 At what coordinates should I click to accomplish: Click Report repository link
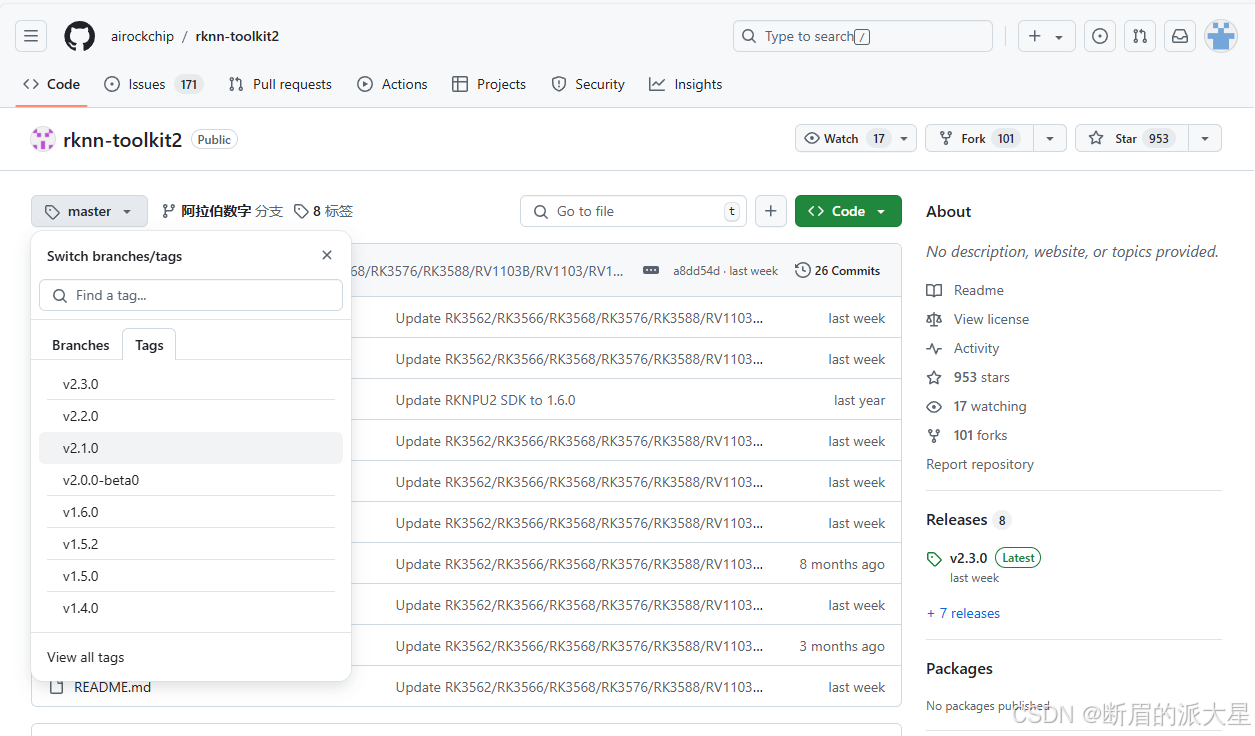click(x=980, y=464)
